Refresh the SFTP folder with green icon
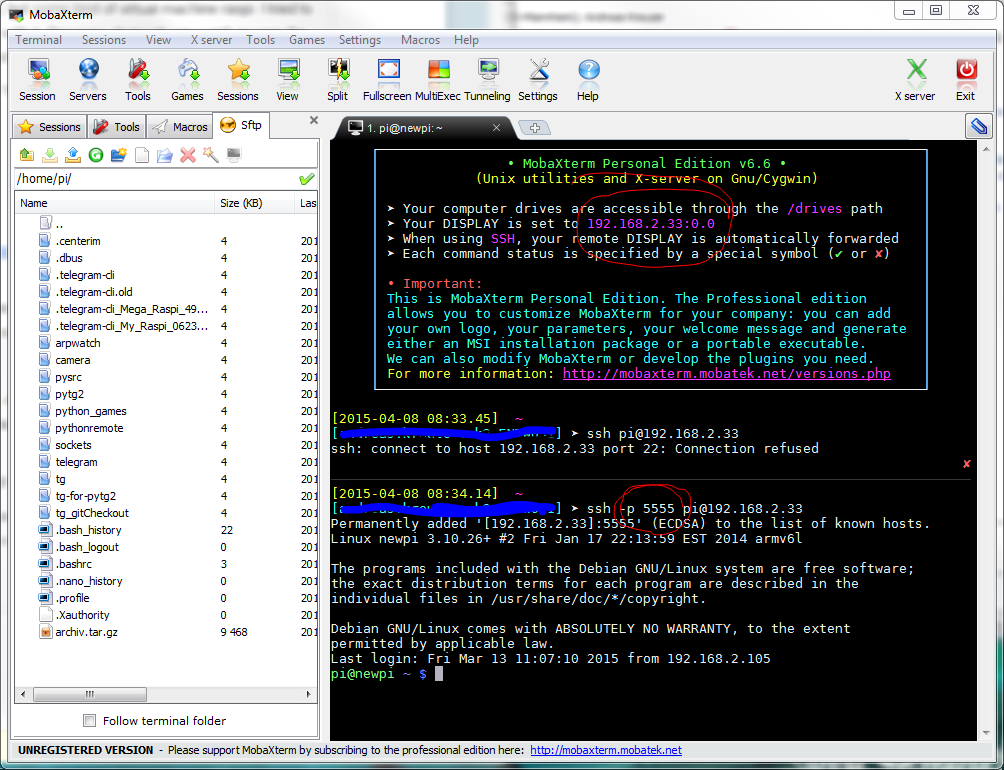The image size is (1004, 770). [96, 155]
